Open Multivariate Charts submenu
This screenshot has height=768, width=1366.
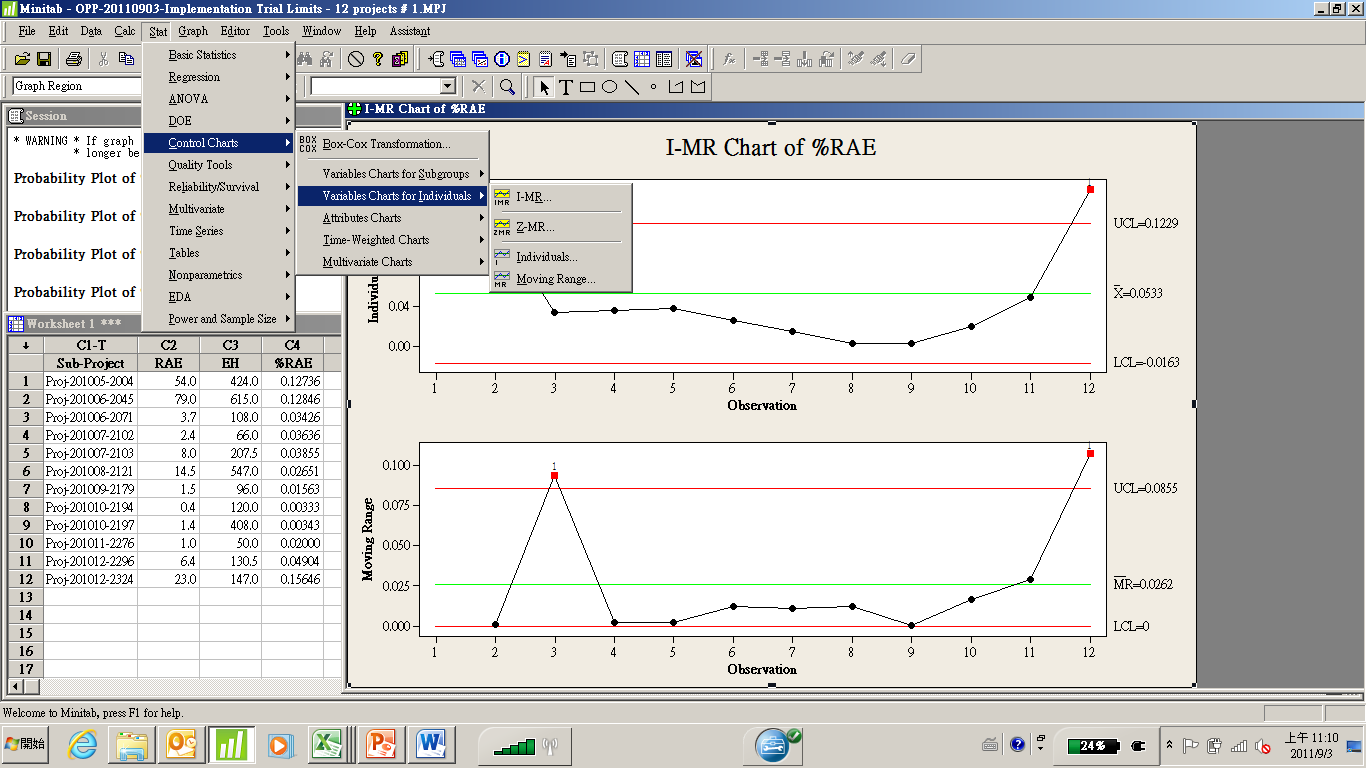(x=393, y=262)
